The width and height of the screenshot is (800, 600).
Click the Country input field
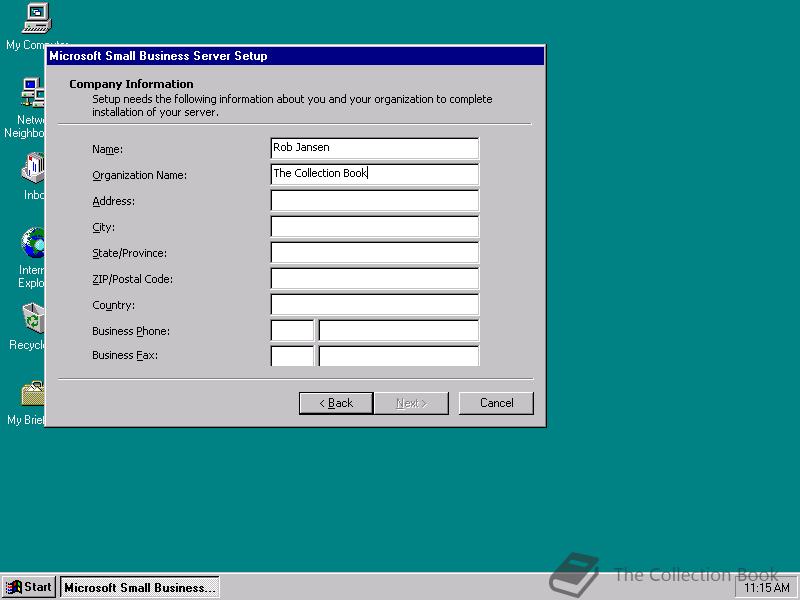click(374, 304)
